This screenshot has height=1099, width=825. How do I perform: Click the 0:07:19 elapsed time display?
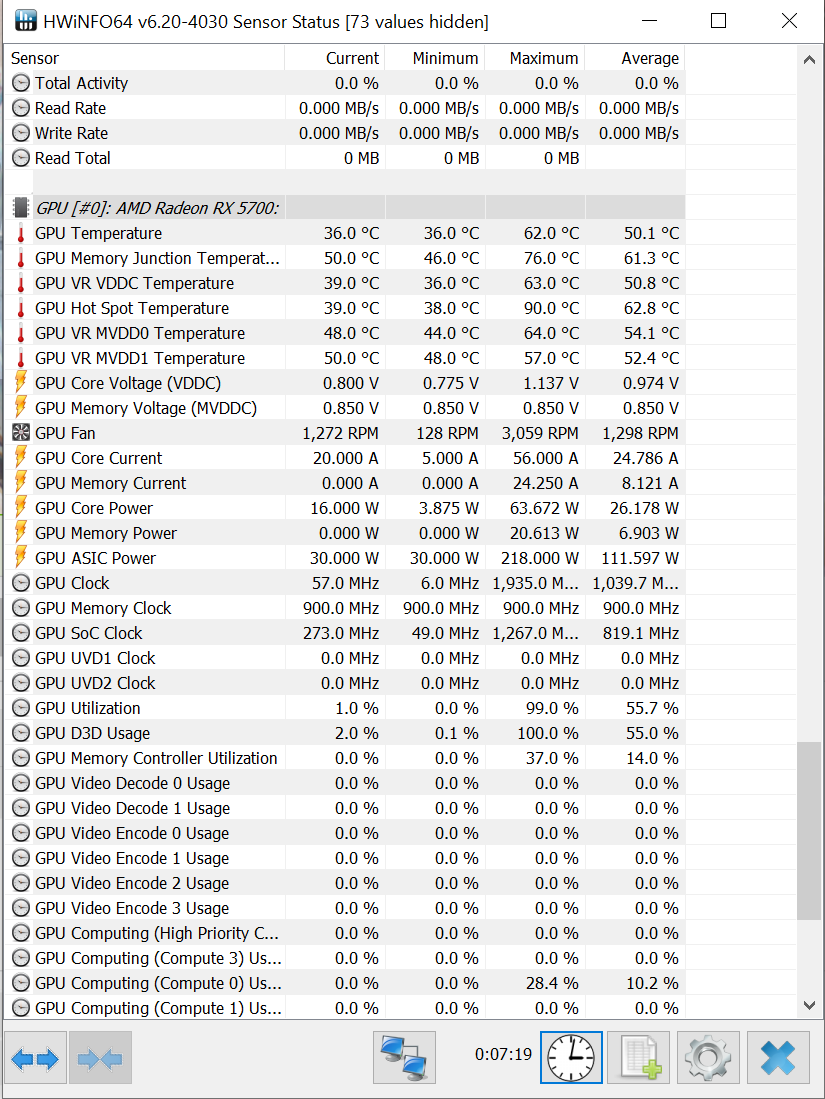[503, 1054]
